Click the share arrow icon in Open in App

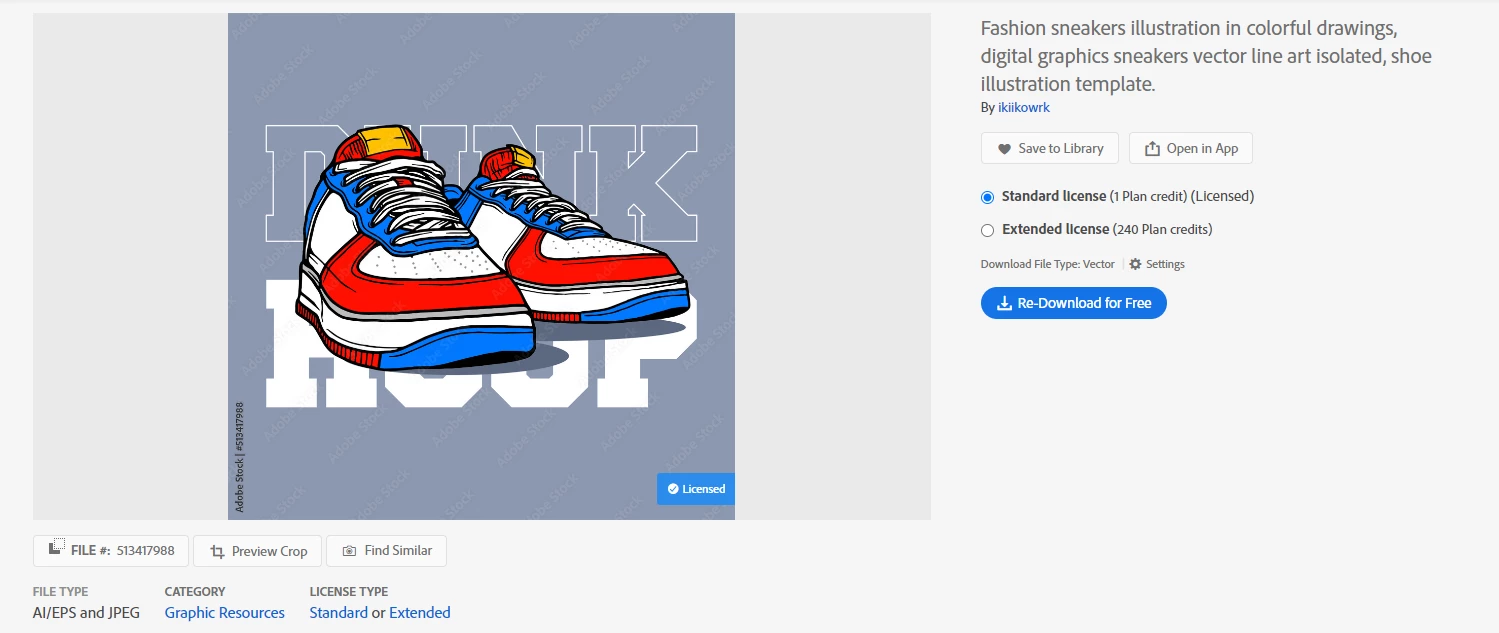pyautogui.click(x=1152, y=148)
